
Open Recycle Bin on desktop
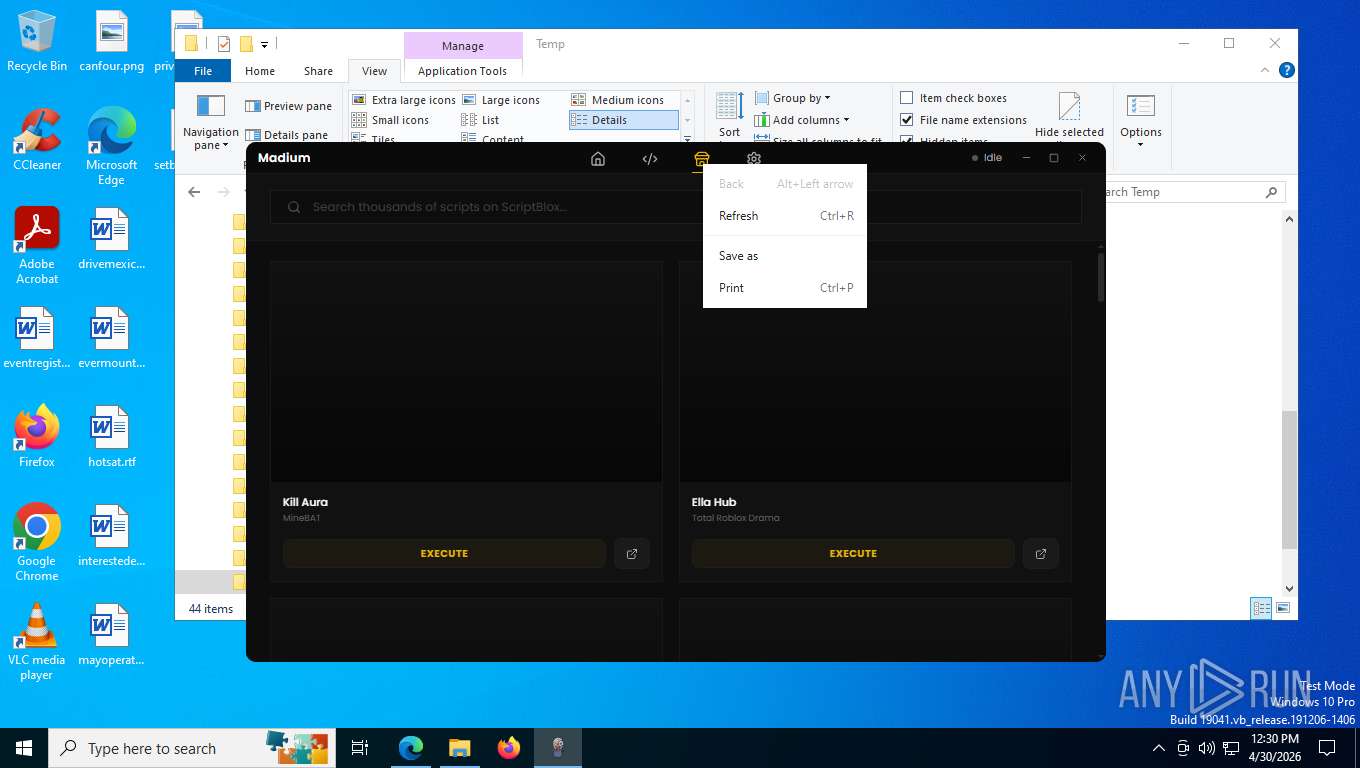point(37,41)
